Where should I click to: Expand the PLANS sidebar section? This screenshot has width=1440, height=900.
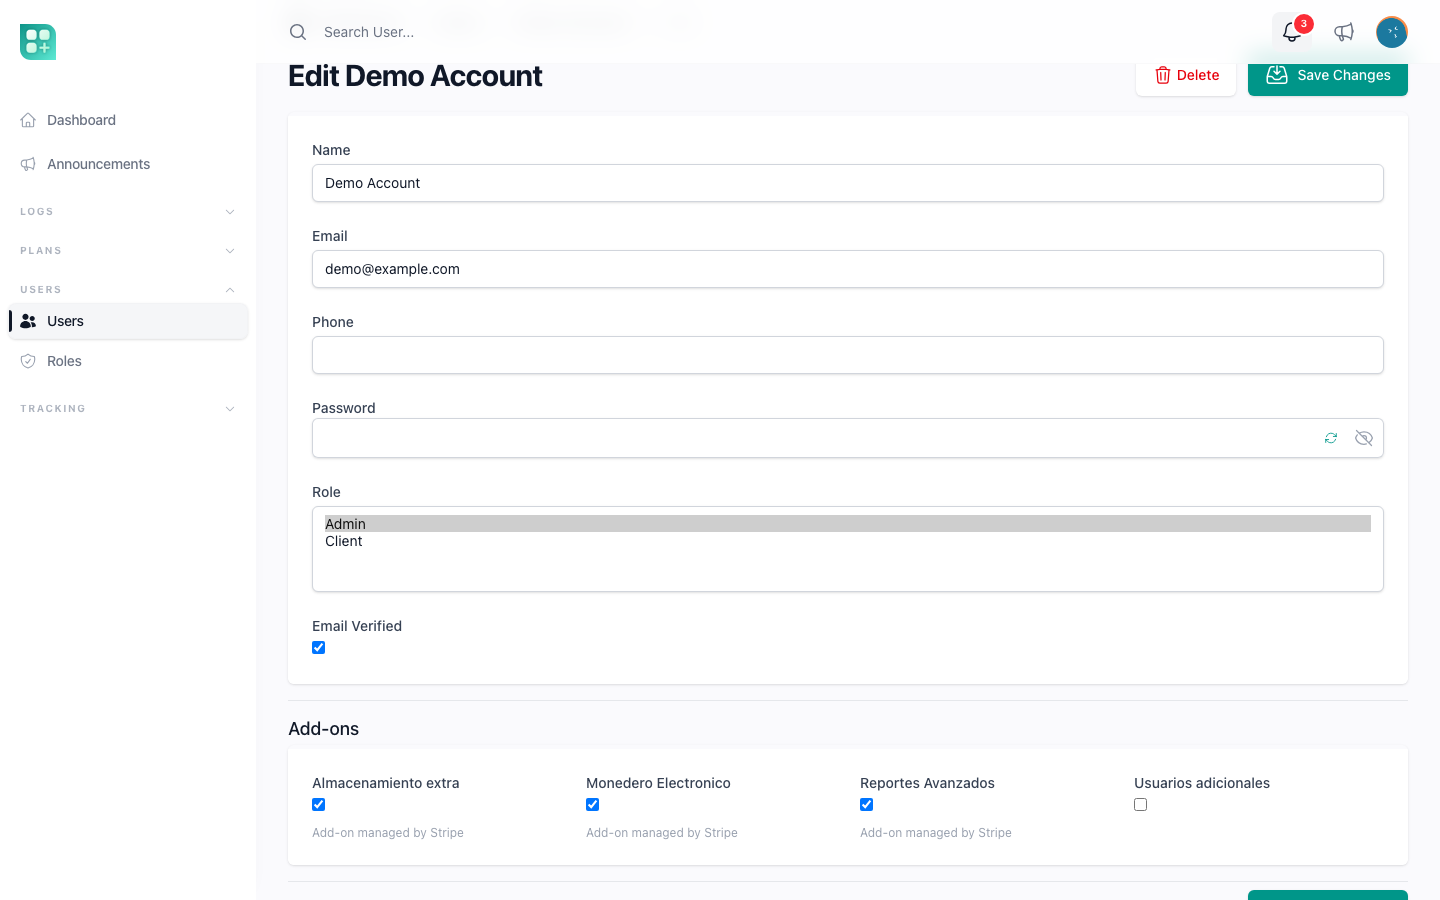(128, 251)
